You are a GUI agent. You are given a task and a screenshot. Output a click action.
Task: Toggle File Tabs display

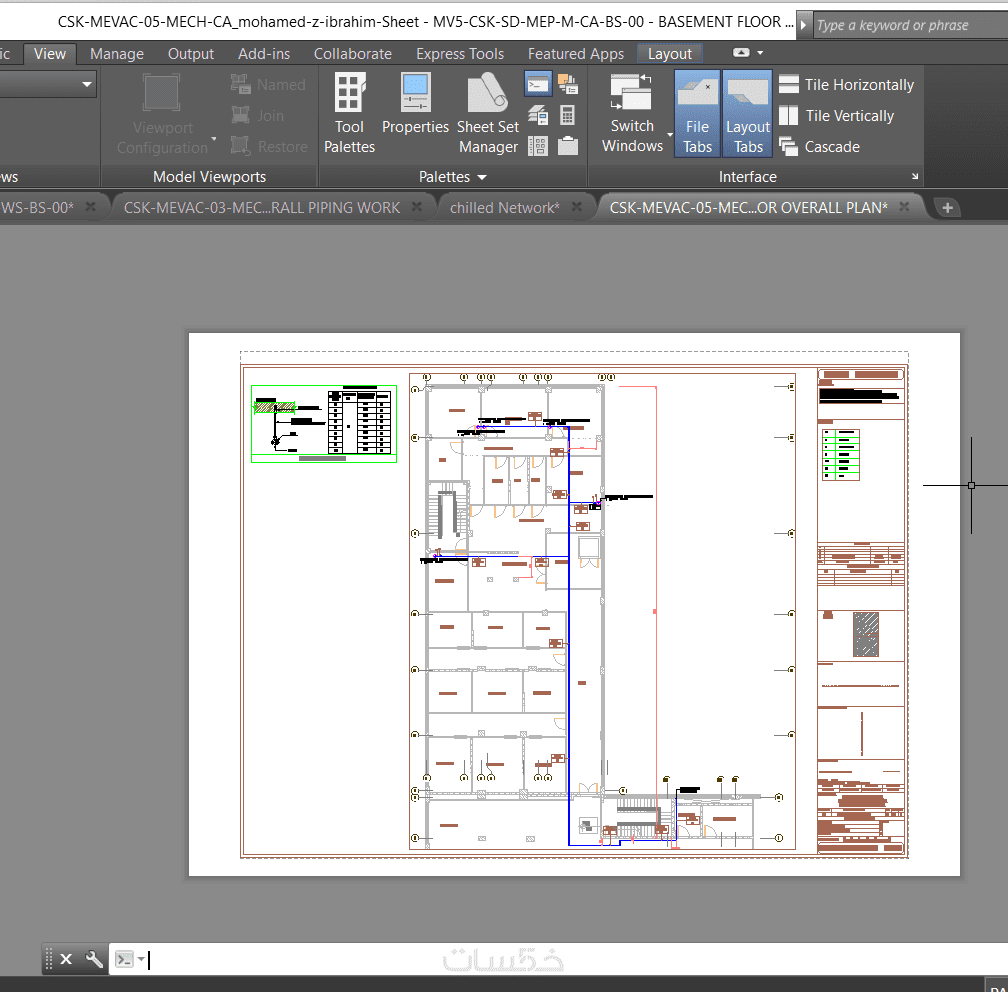pos(697,113)
